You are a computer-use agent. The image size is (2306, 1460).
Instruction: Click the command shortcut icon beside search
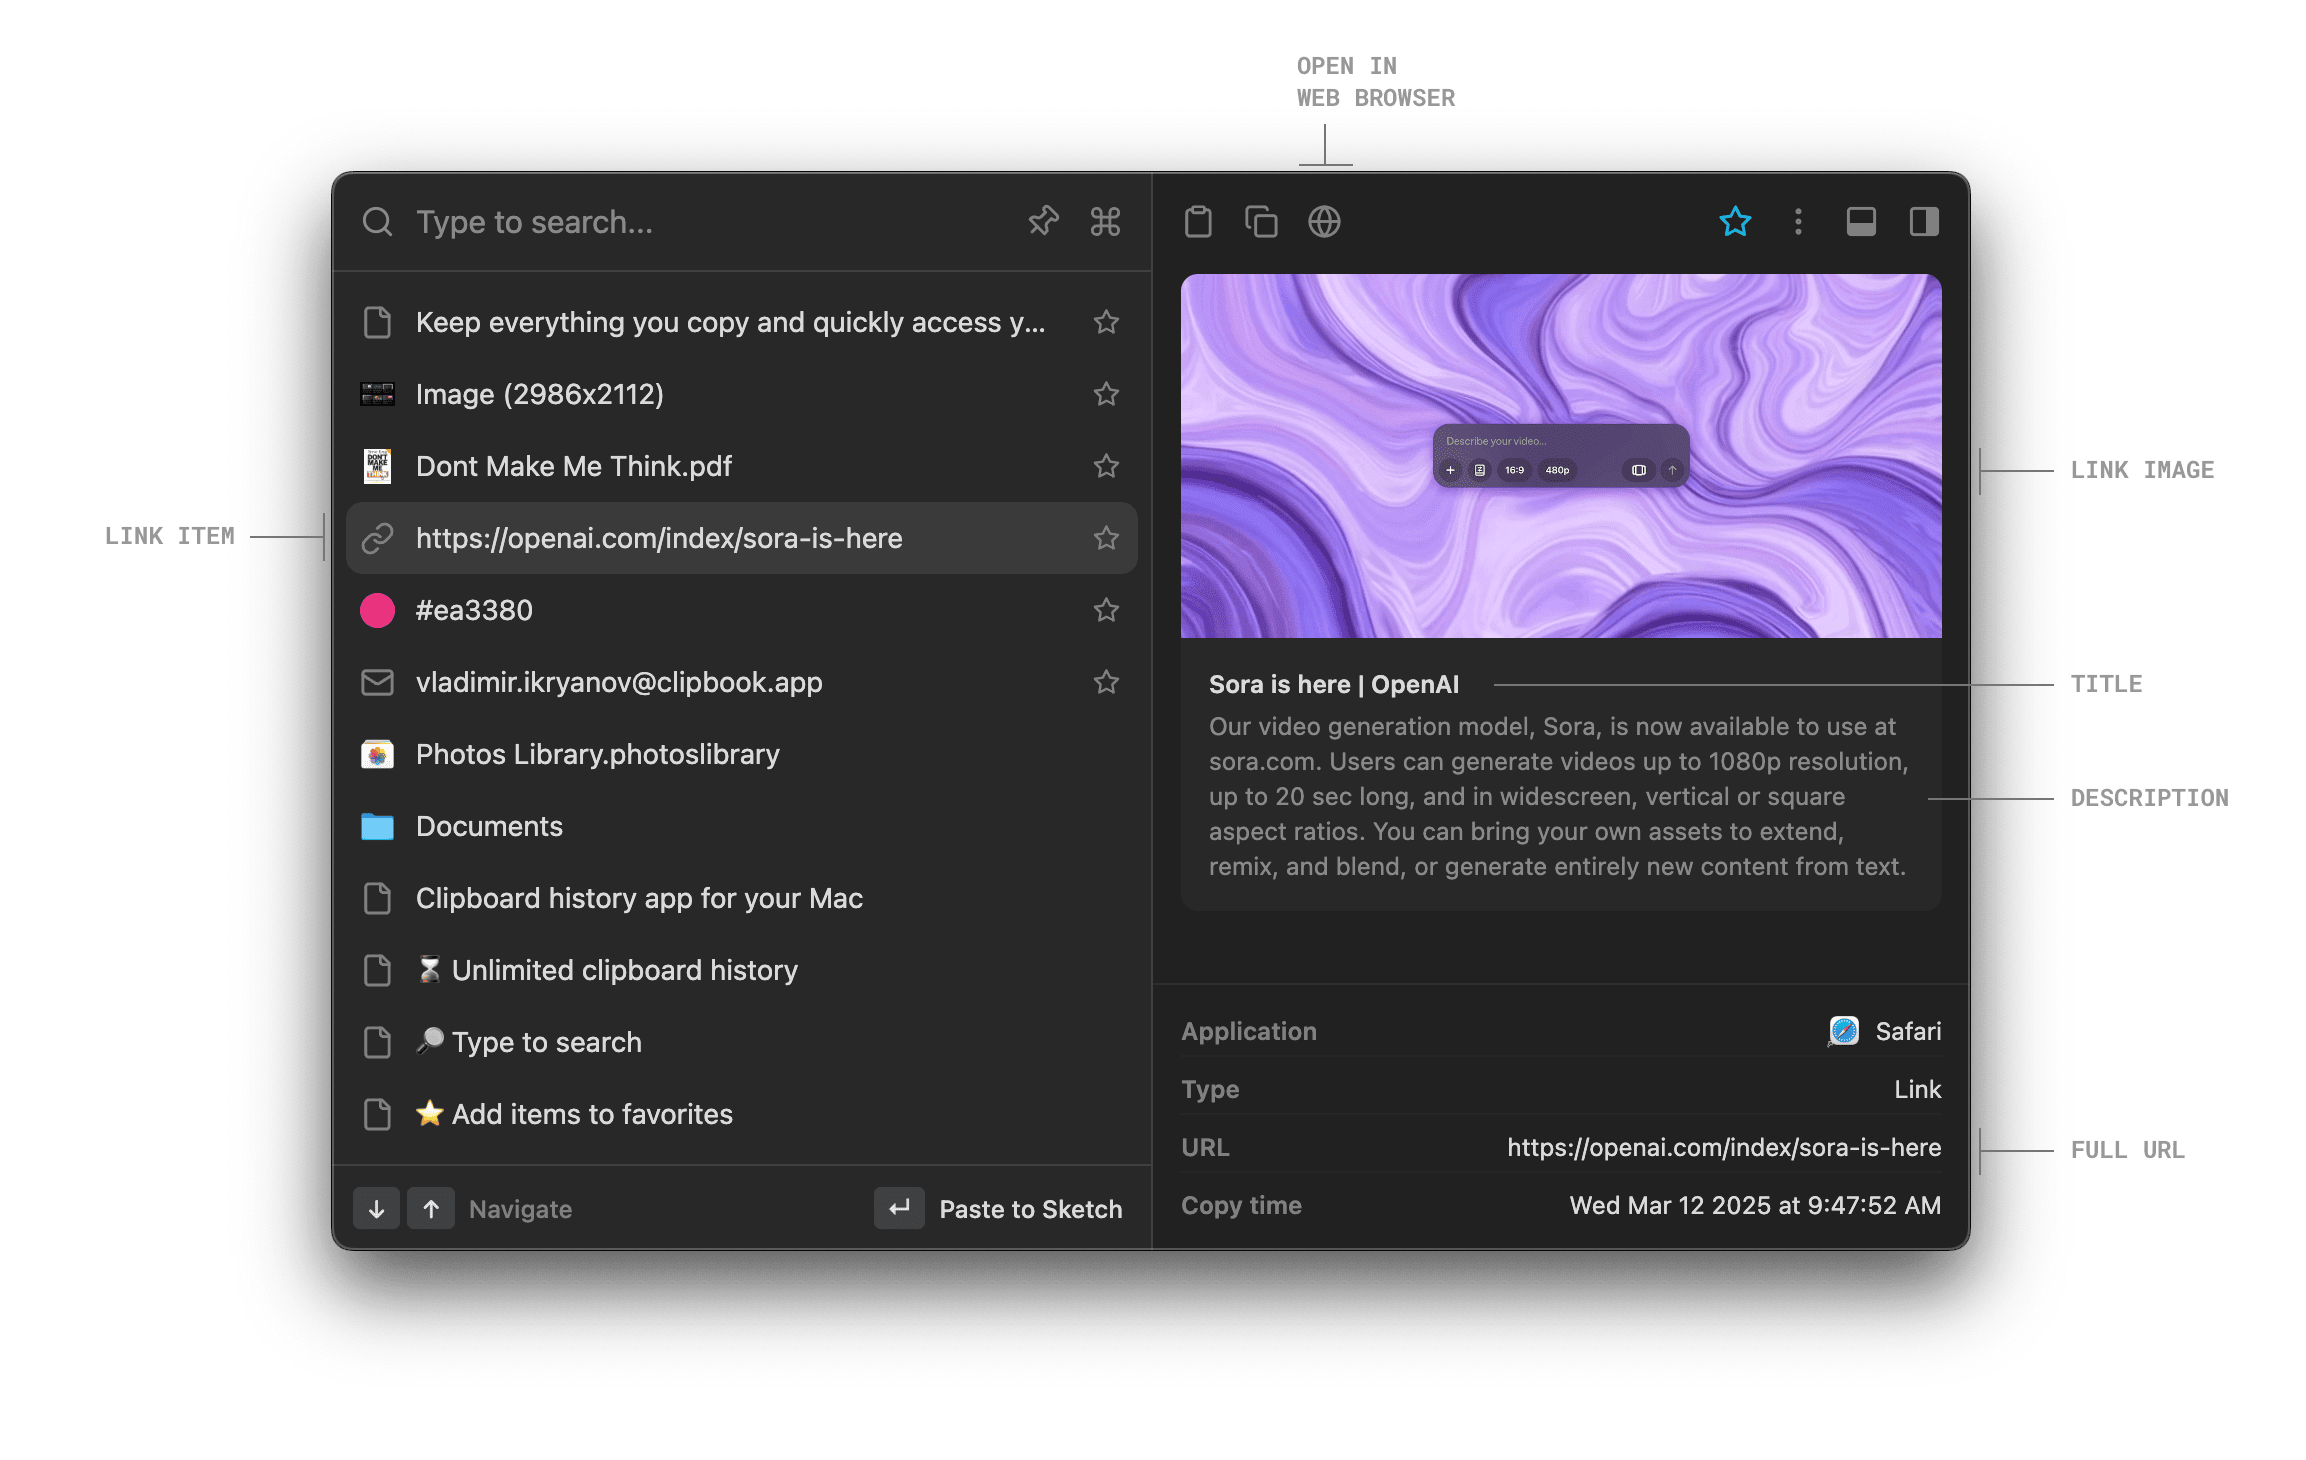(x=1104, y=221)
